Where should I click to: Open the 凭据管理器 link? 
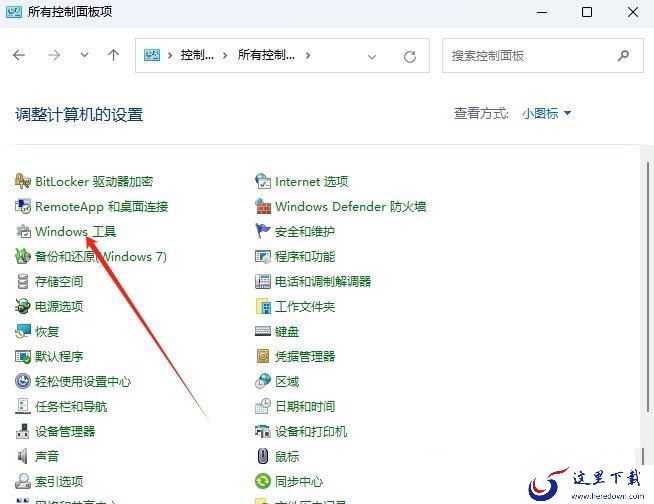[x=305, y=356]
